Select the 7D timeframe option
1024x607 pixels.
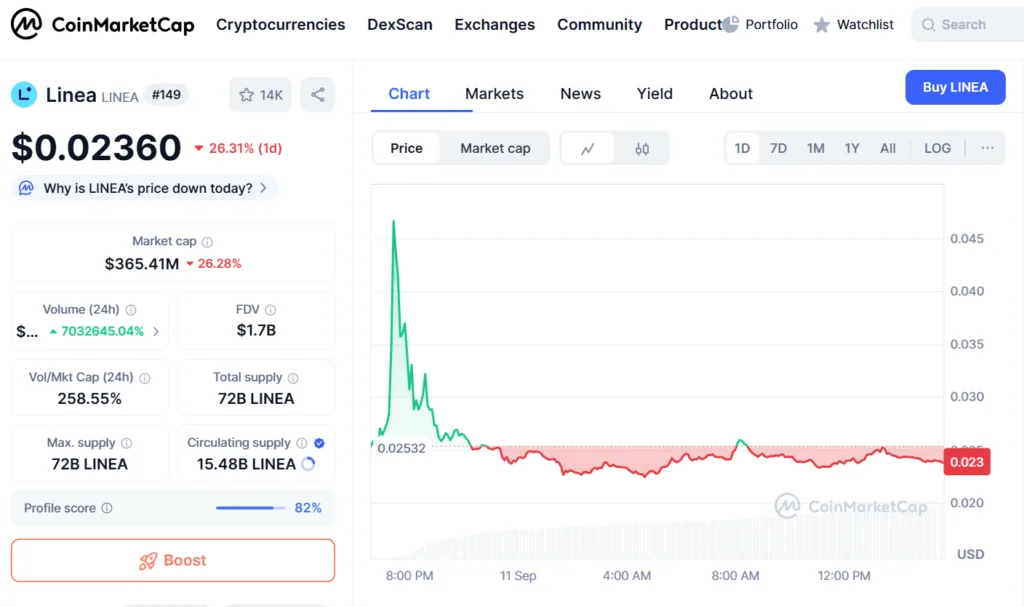point(778,147)
